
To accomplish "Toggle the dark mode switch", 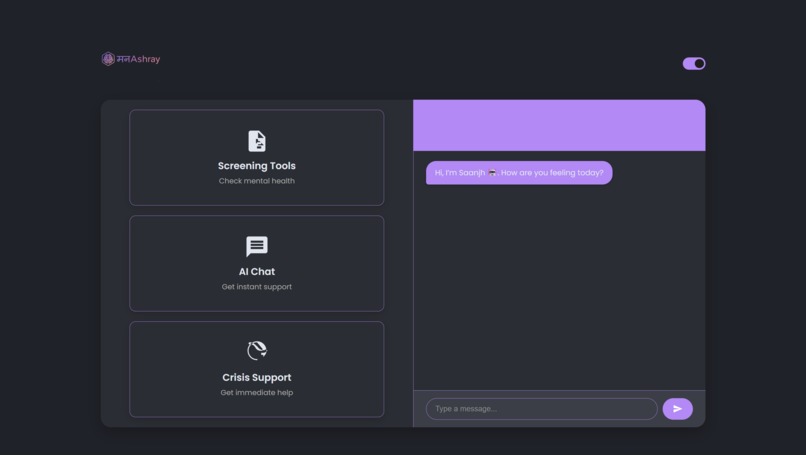I will [x=694, y=63].
